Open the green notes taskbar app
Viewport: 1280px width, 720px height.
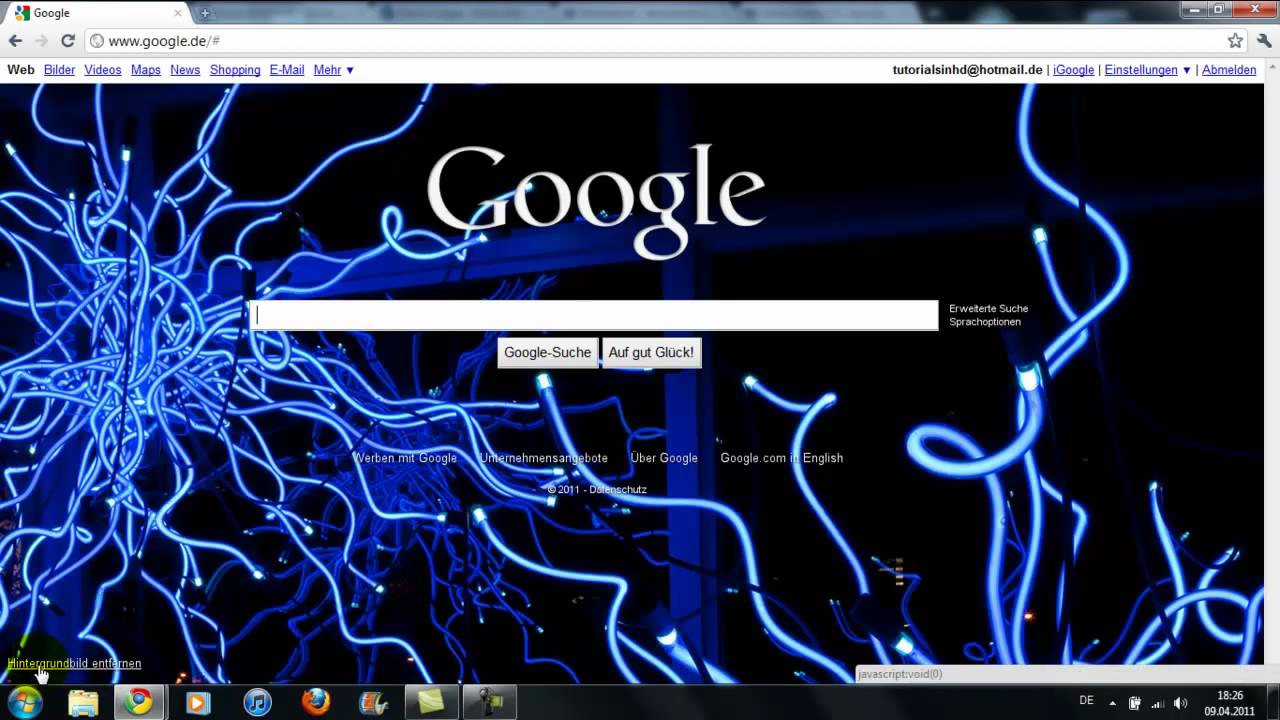point(431,702)
